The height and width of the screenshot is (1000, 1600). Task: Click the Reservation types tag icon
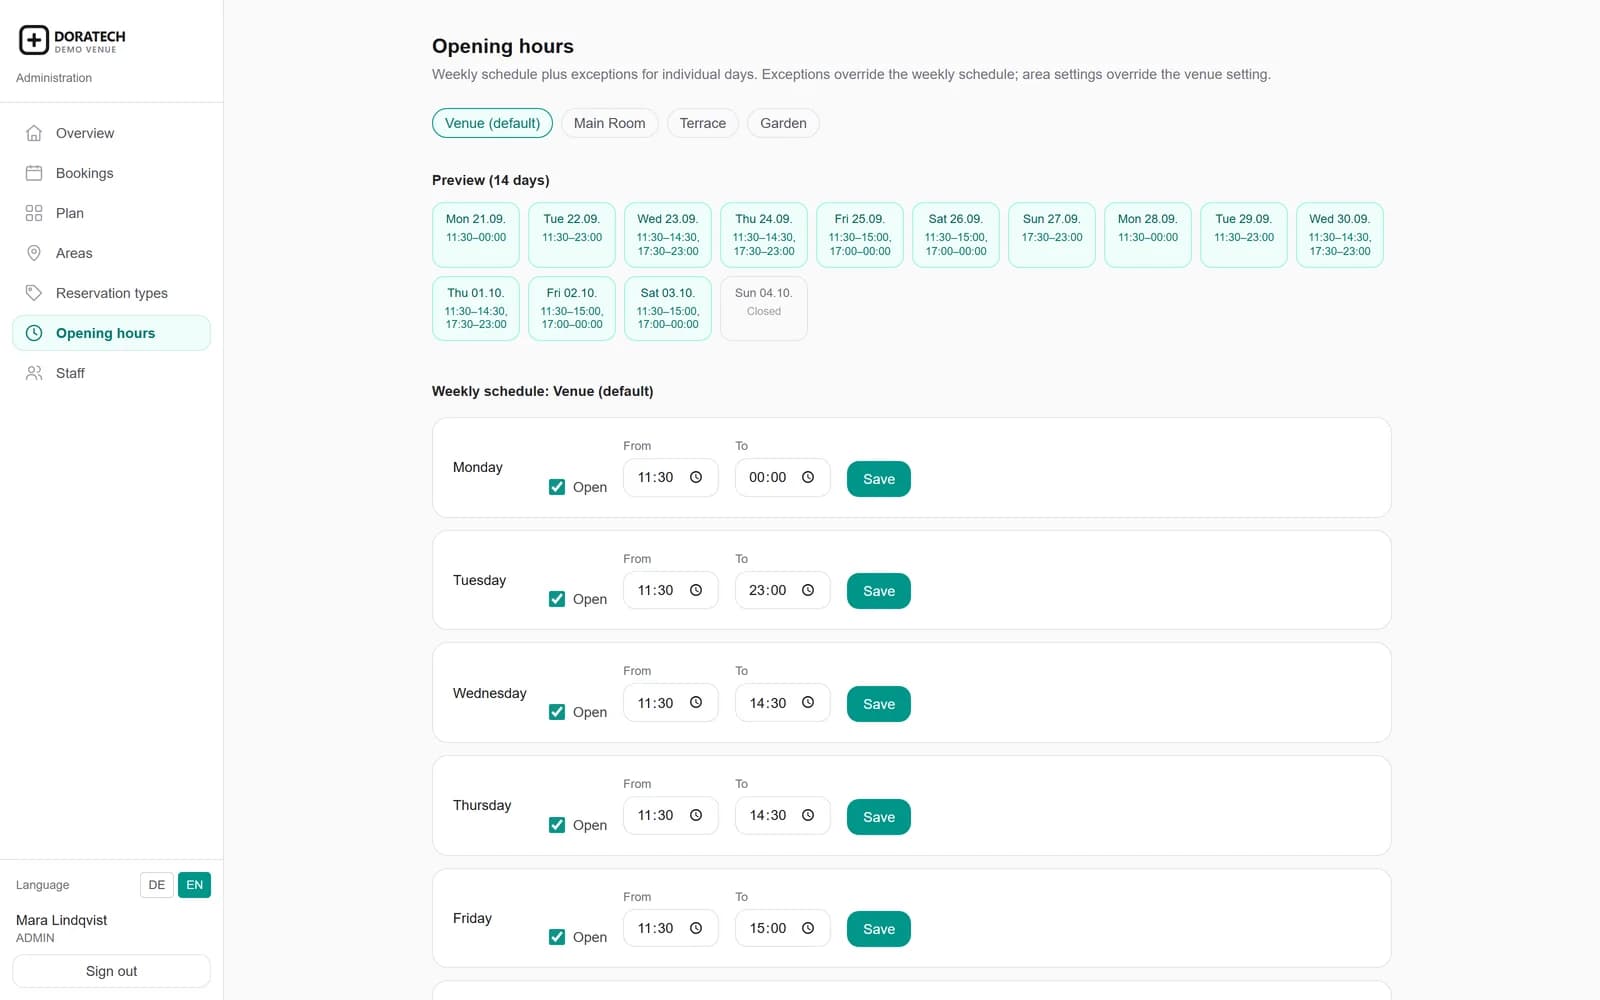coord(34,293)
